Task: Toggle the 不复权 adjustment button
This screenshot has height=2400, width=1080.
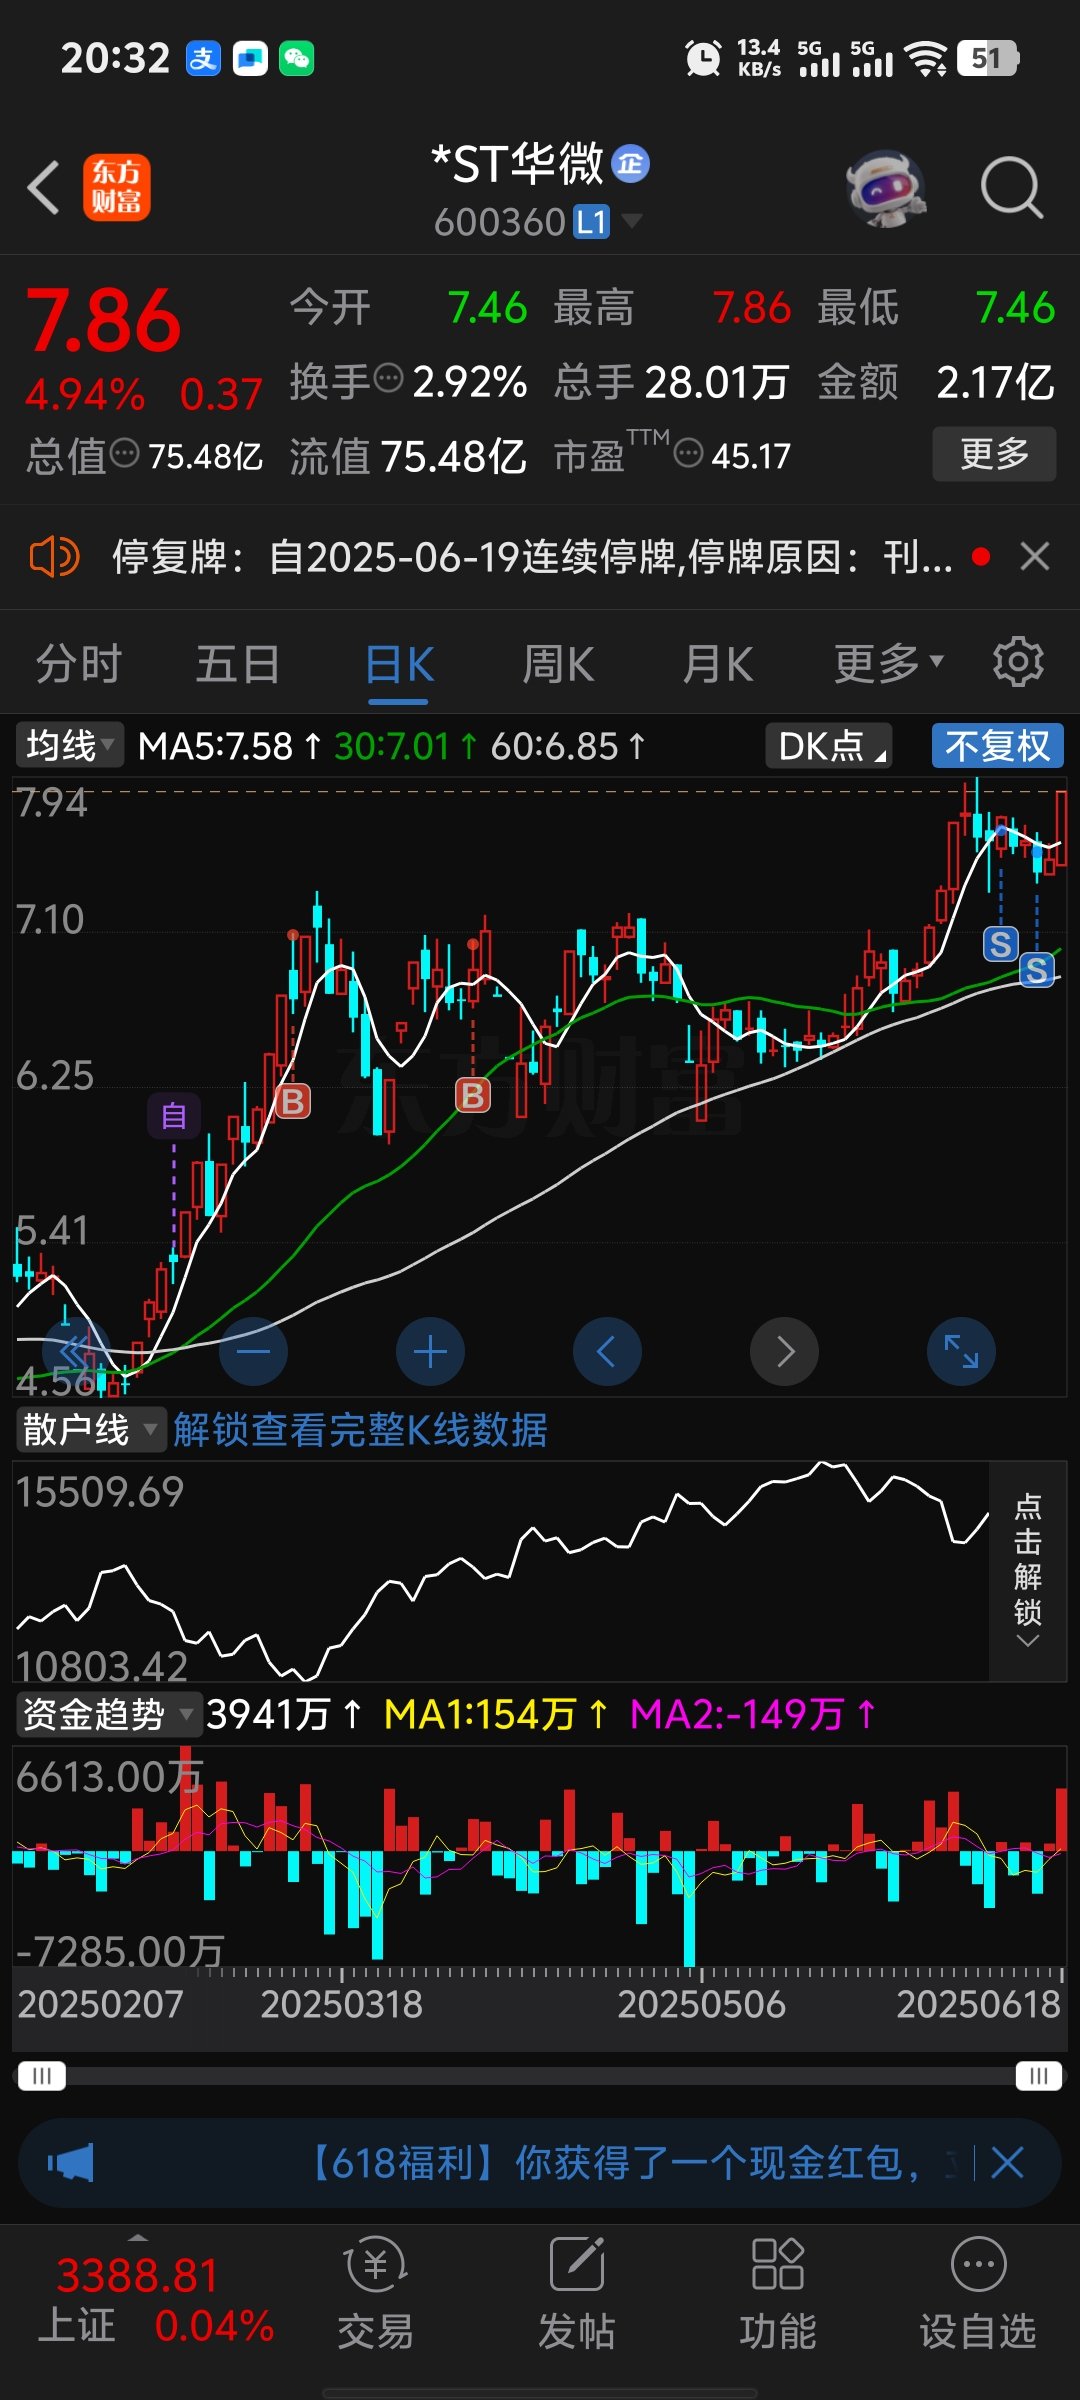Action: coord(997,746)
